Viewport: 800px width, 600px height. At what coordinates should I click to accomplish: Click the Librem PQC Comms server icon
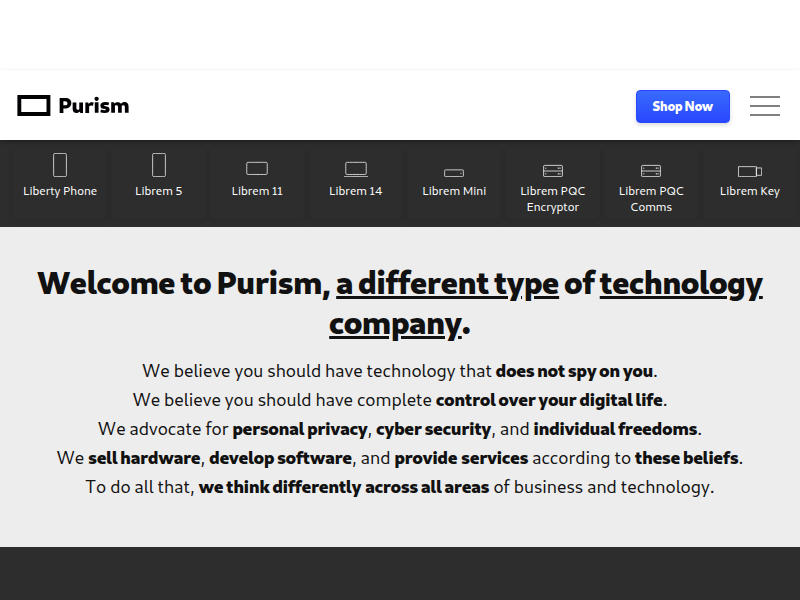click(x=651, y=170)
